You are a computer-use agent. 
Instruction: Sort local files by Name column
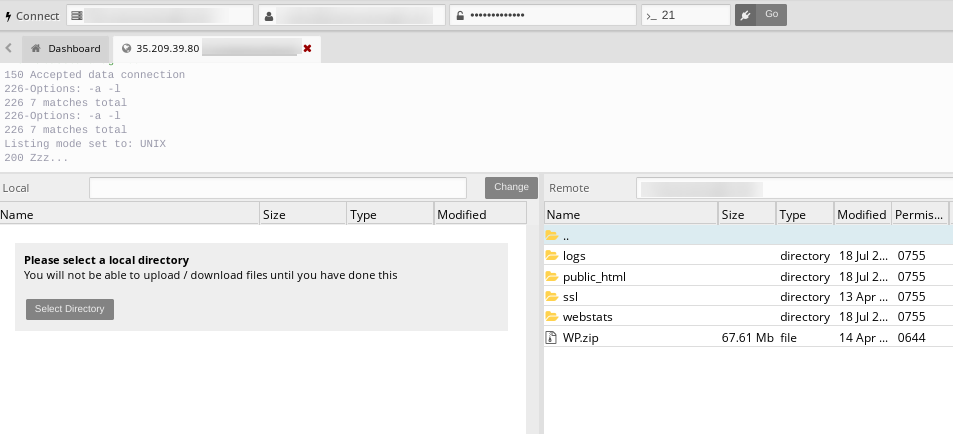coord(129,214)
